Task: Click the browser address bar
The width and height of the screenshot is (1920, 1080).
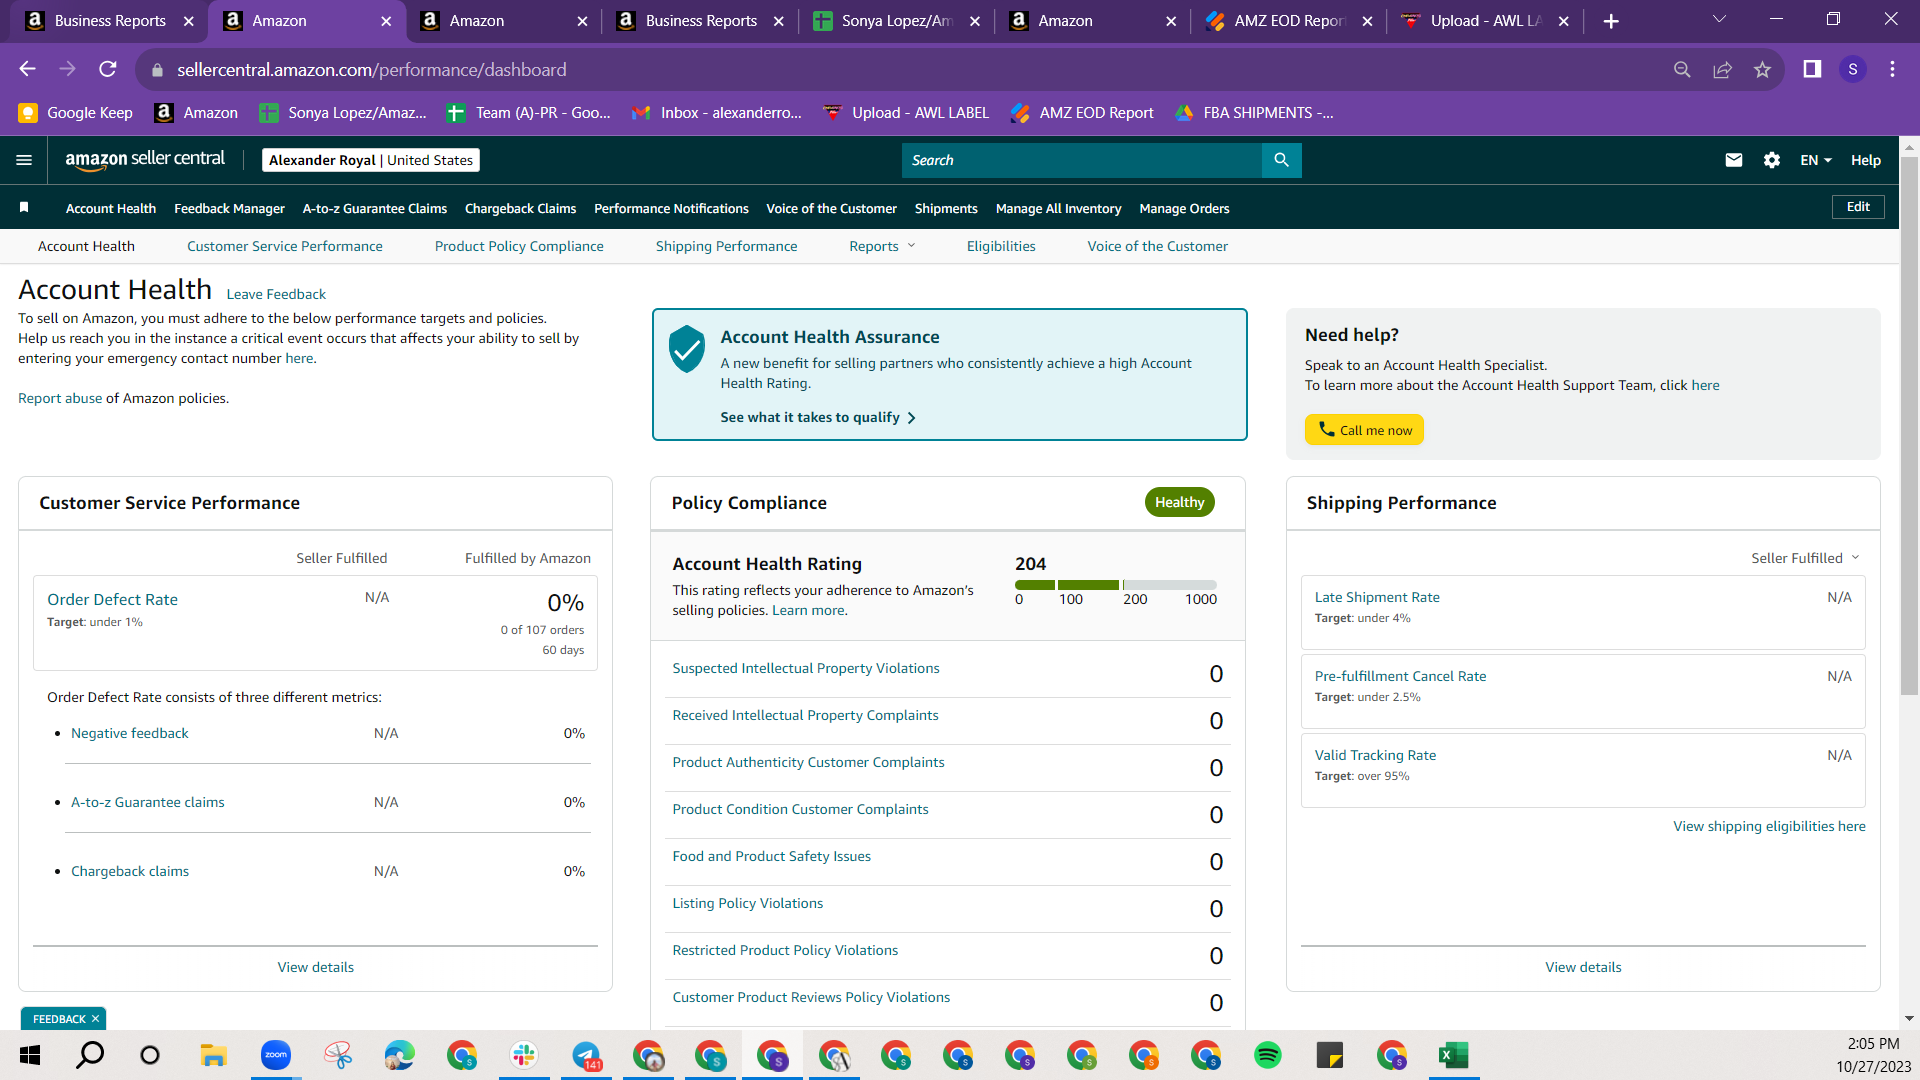Action: click(x=900, y=69)
